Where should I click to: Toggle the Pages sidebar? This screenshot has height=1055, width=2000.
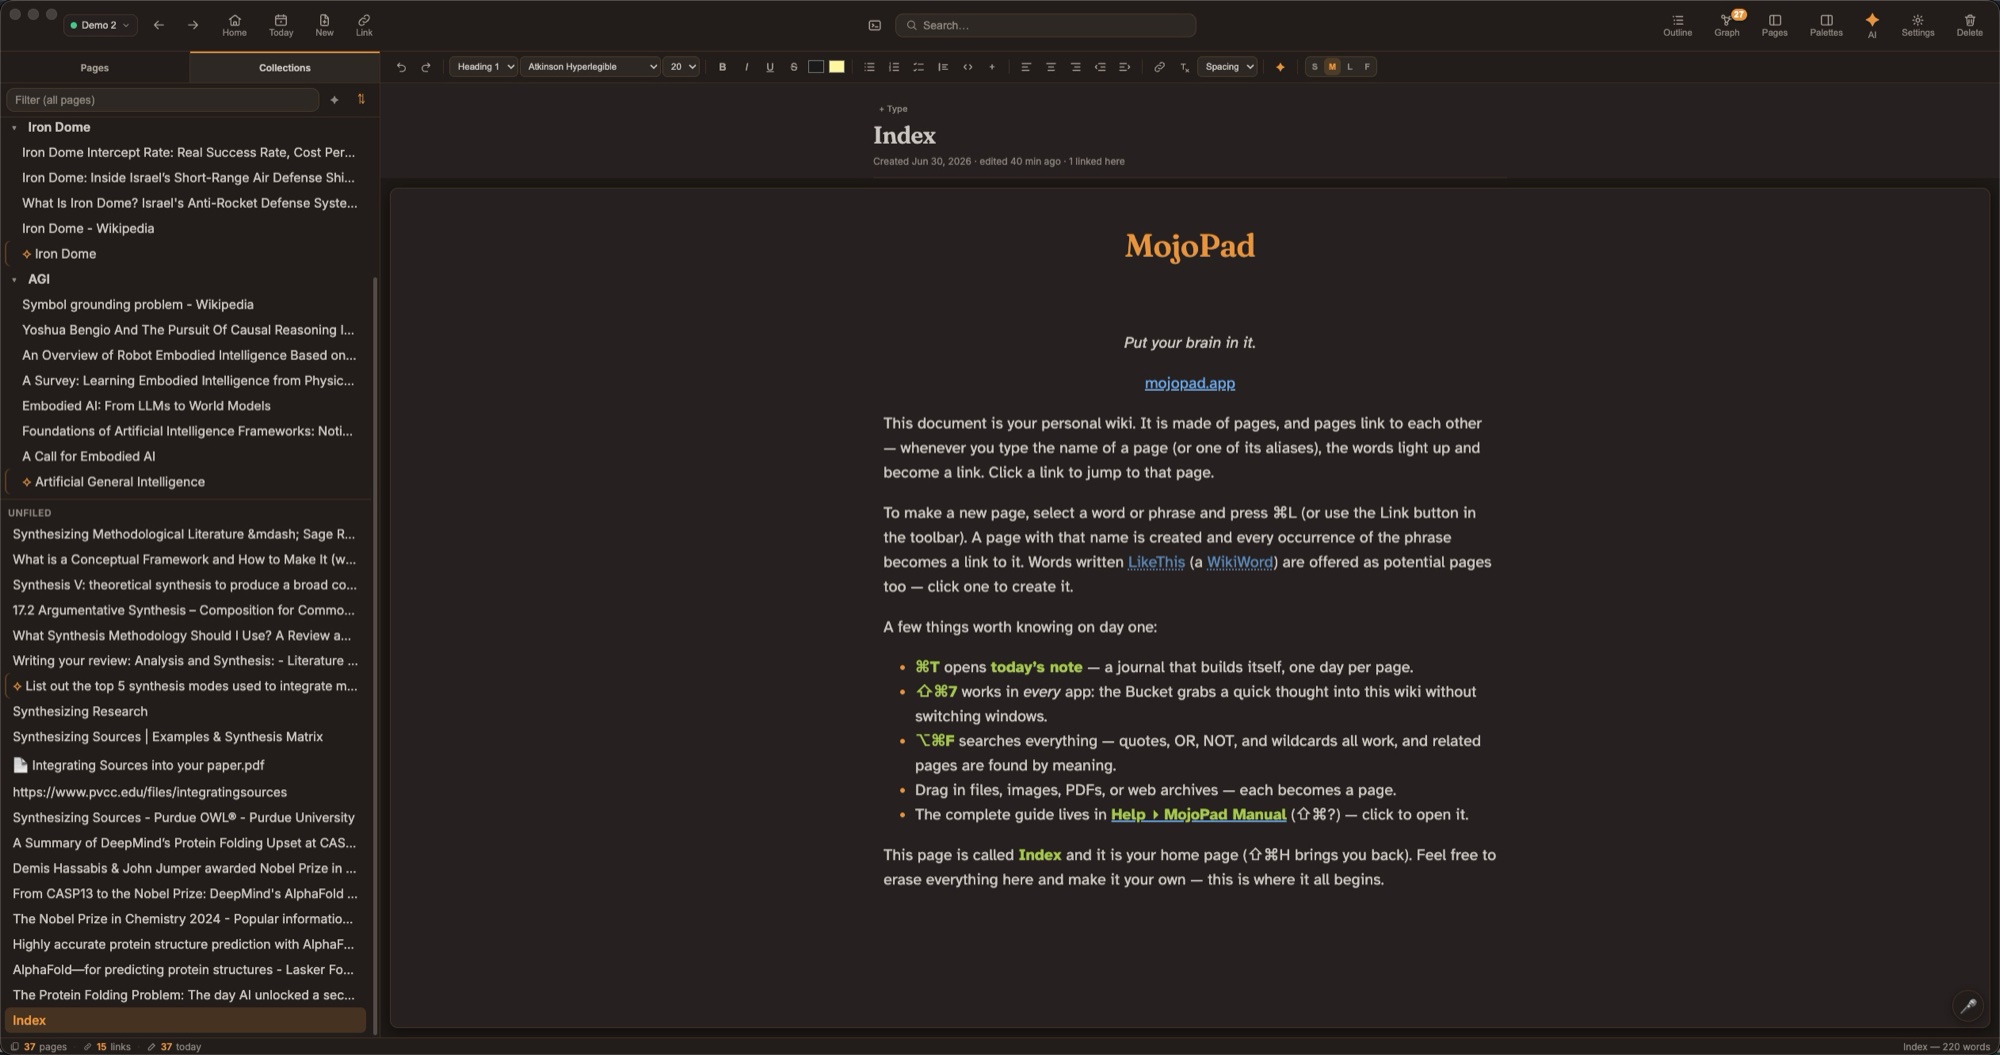point(1774,25)
